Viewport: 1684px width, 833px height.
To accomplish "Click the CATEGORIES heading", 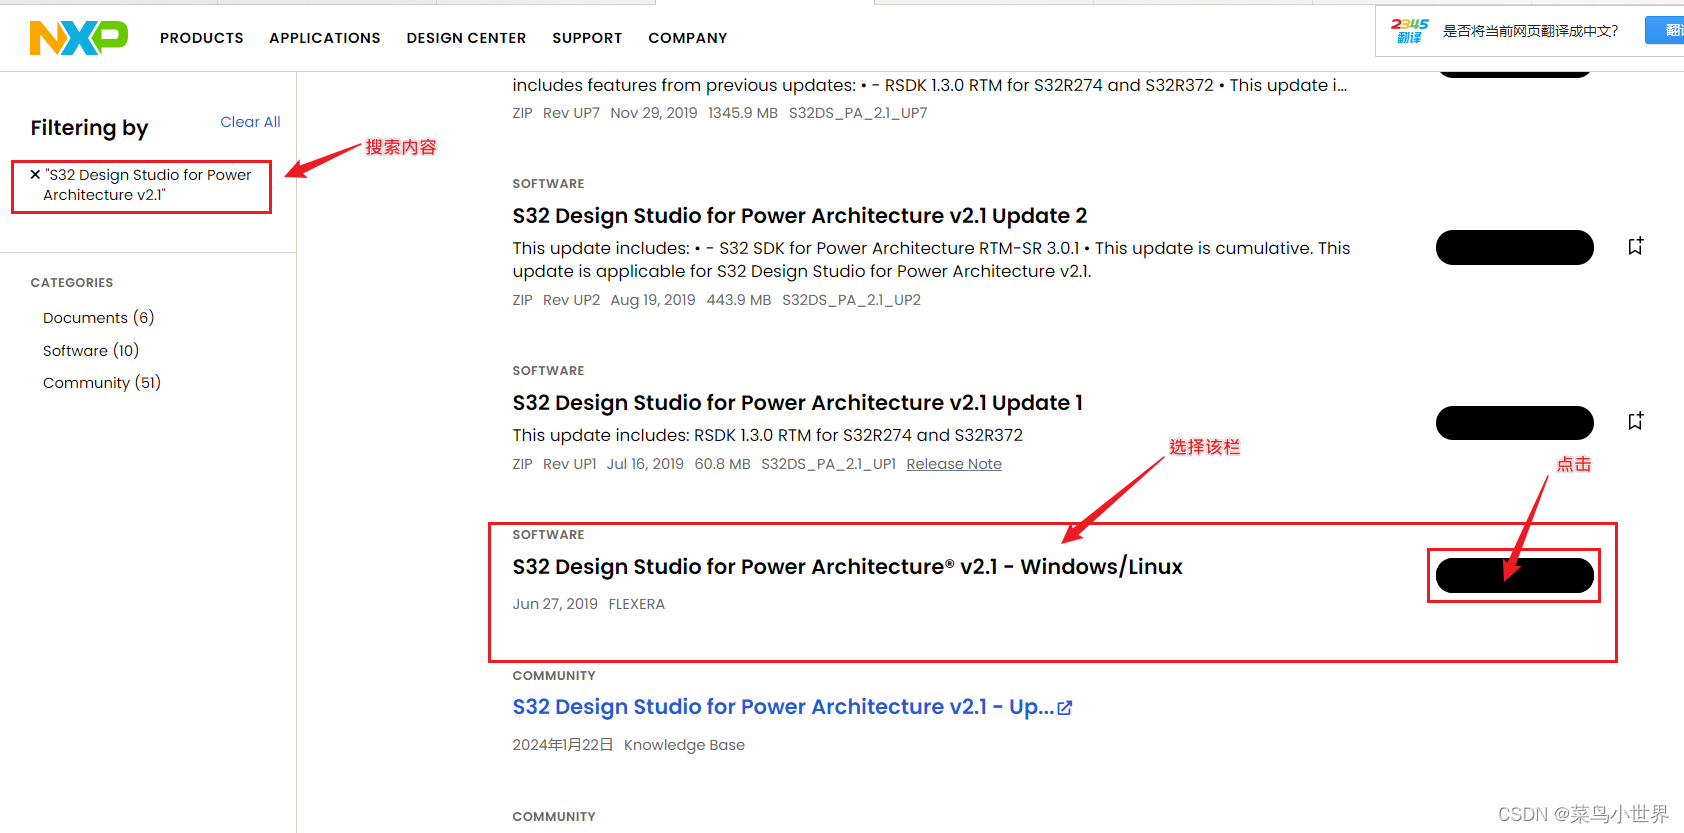I will tap(72, 283).
